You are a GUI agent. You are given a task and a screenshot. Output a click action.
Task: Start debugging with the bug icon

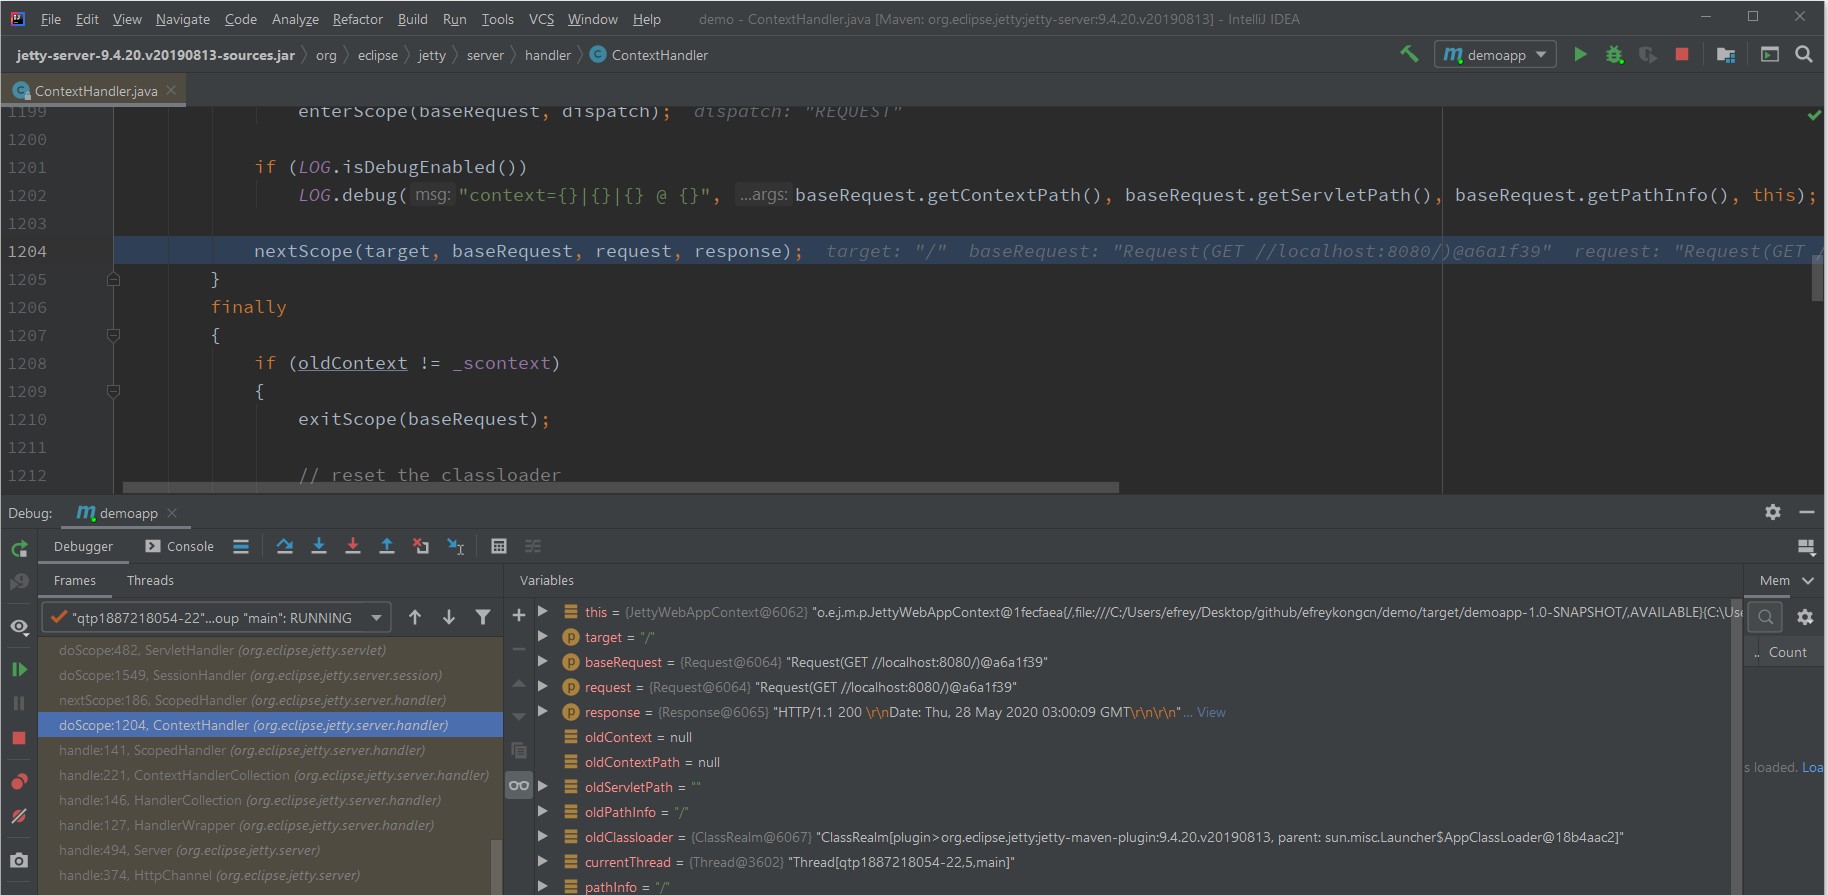[1614, 54]
